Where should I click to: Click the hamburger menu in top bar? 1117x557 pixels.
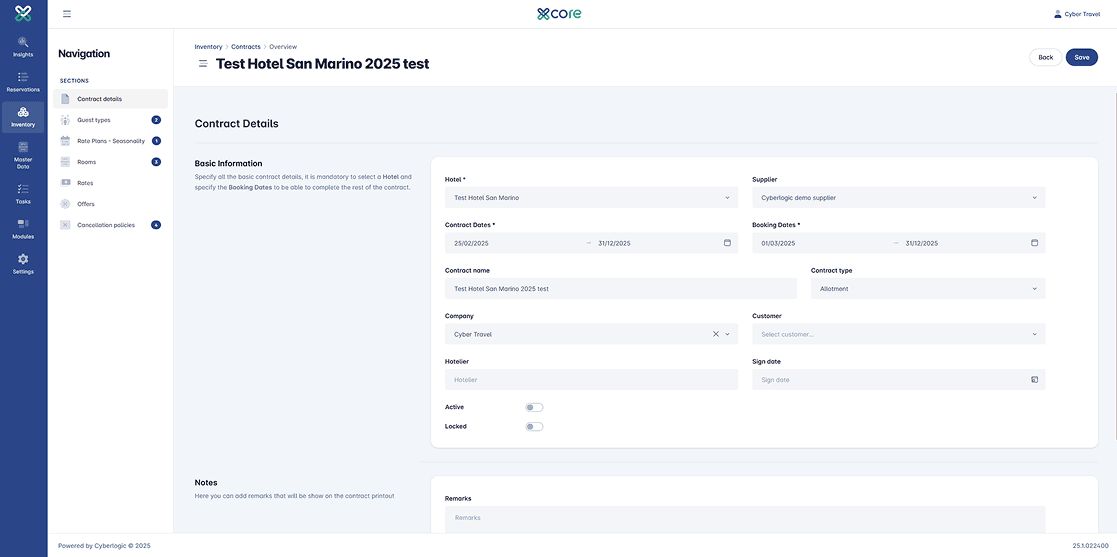coord(67,14)
